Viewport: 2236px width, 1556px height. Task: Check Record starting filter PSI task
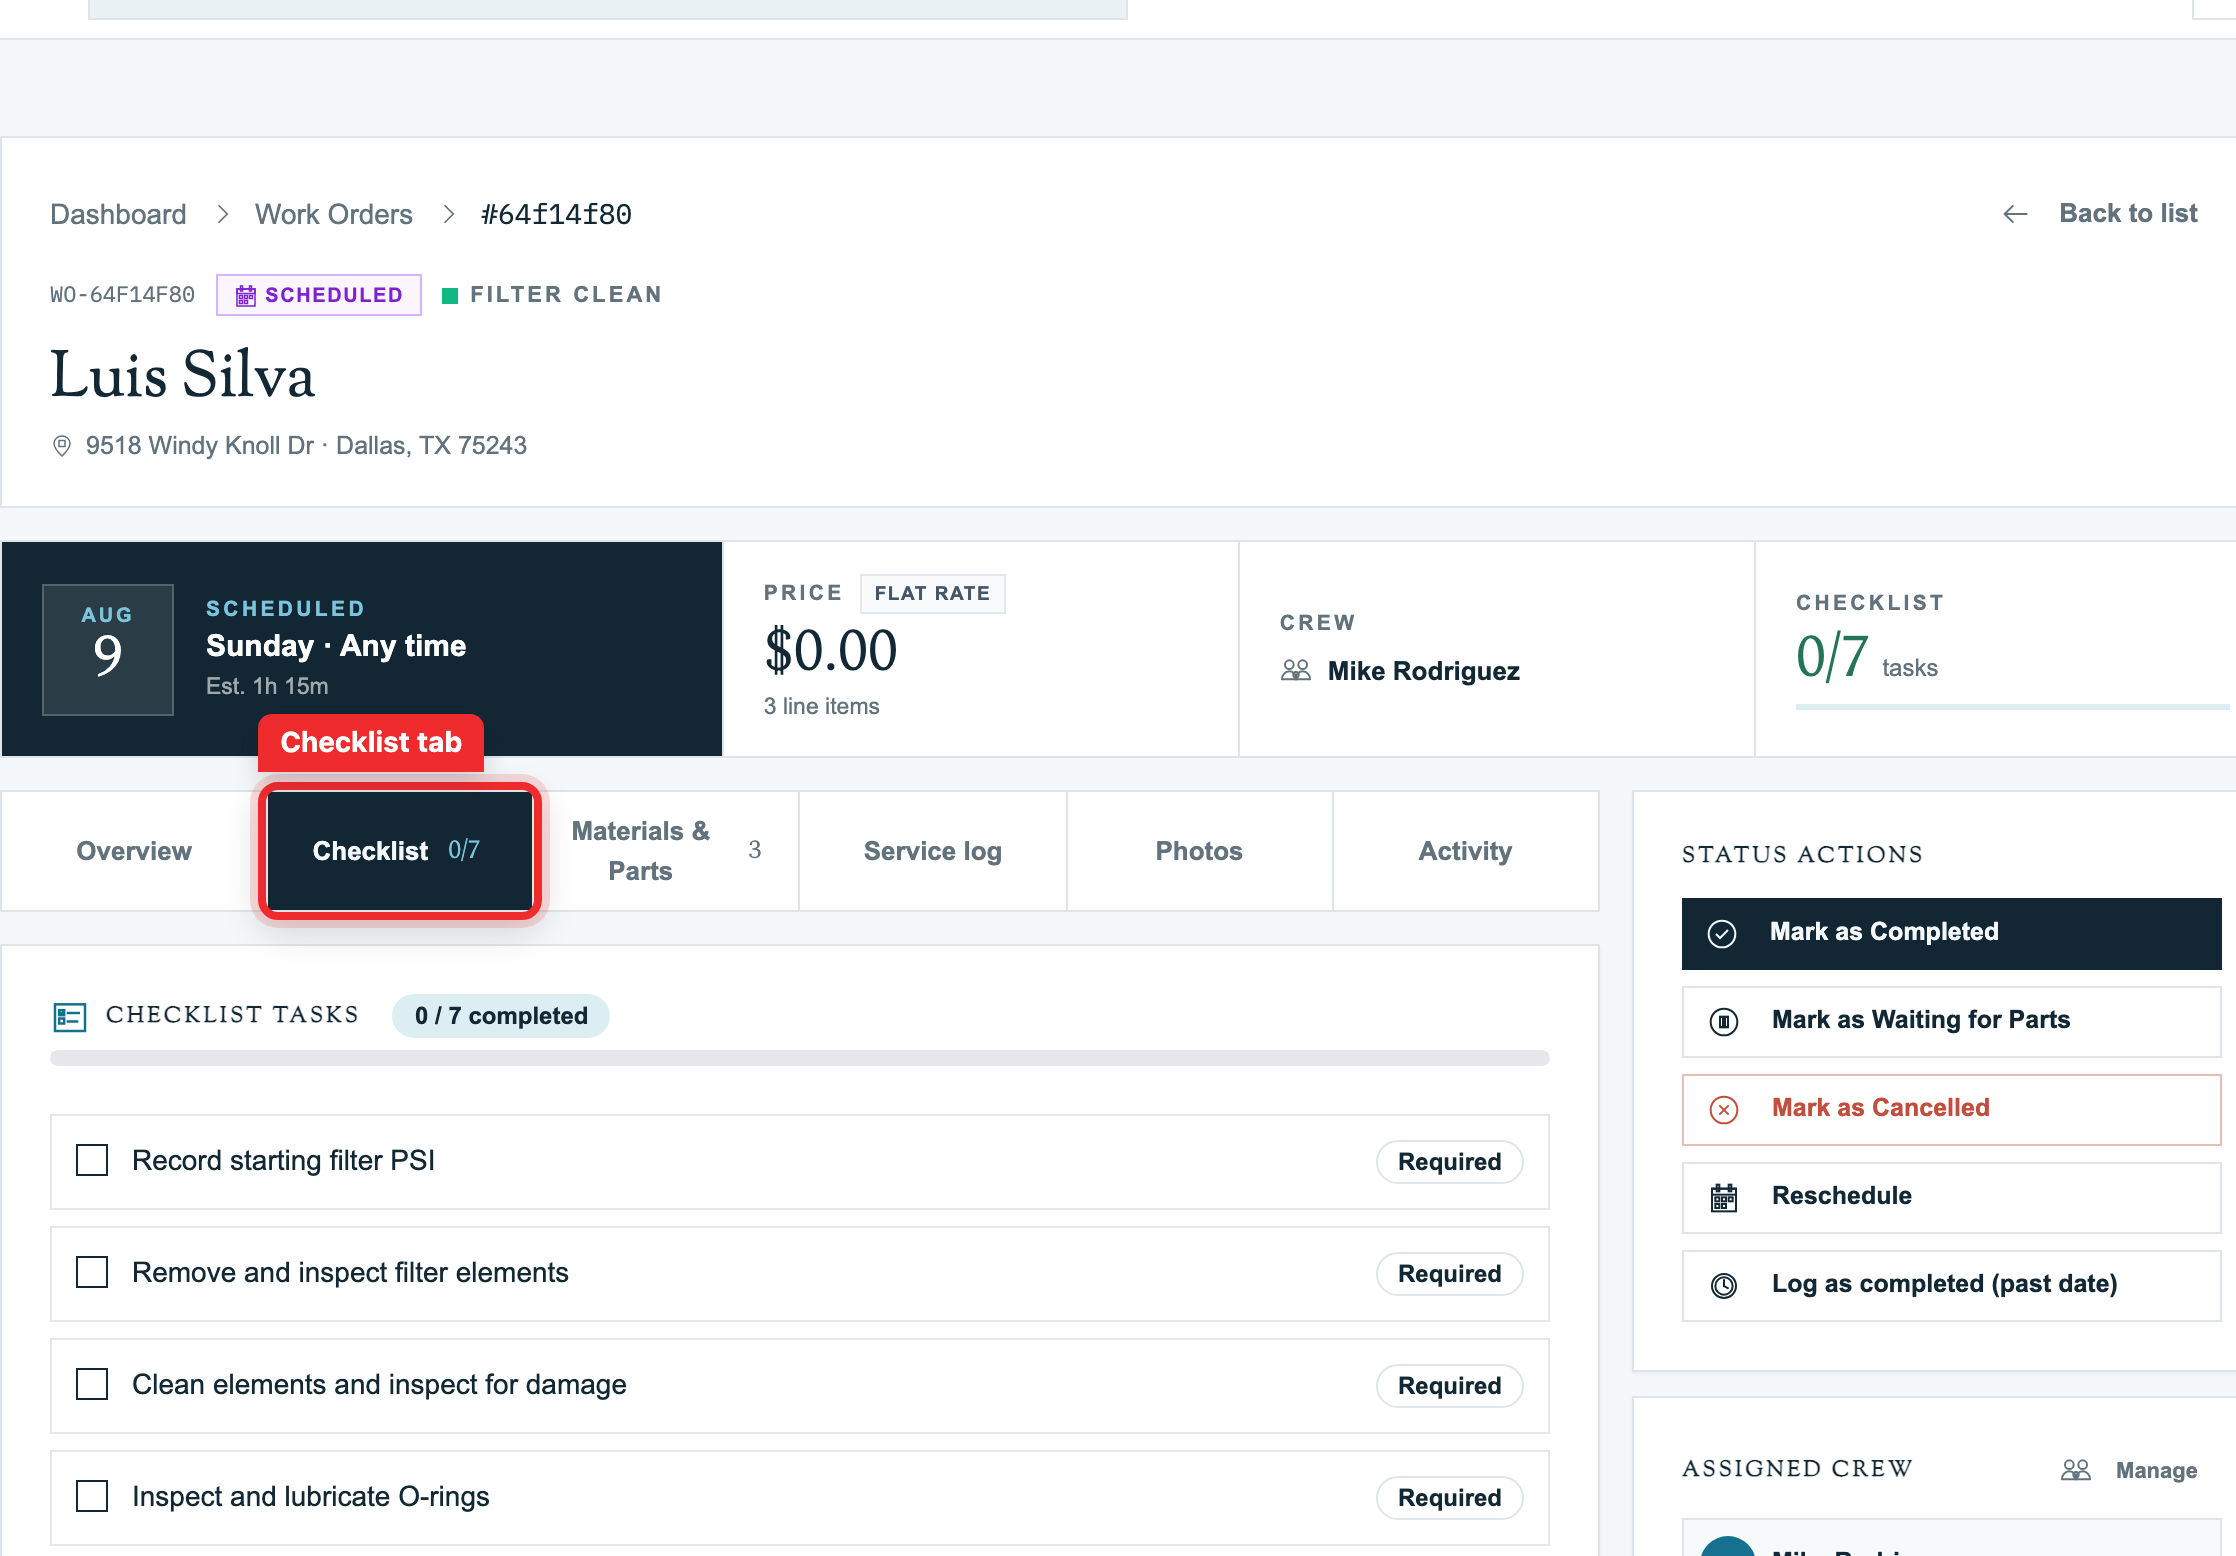tap(92, 1160)
